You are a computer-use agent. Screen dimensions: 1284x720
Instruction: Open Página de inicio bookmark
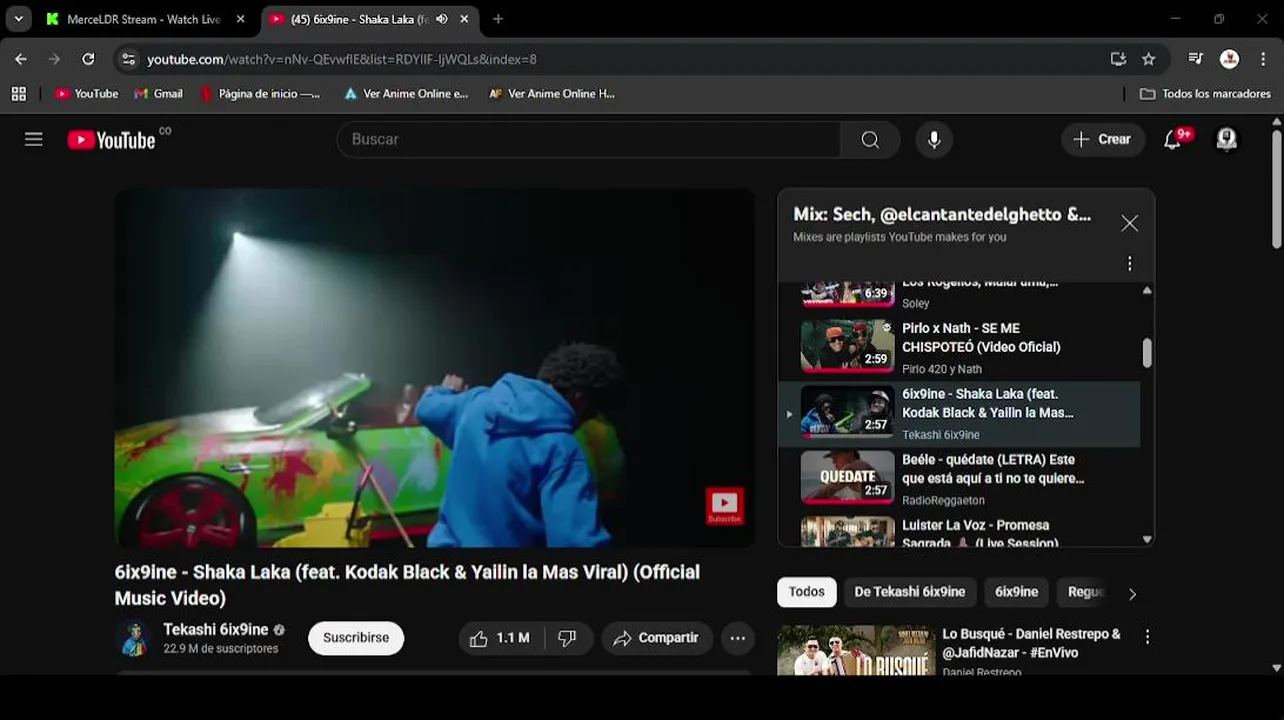(260, 94)
